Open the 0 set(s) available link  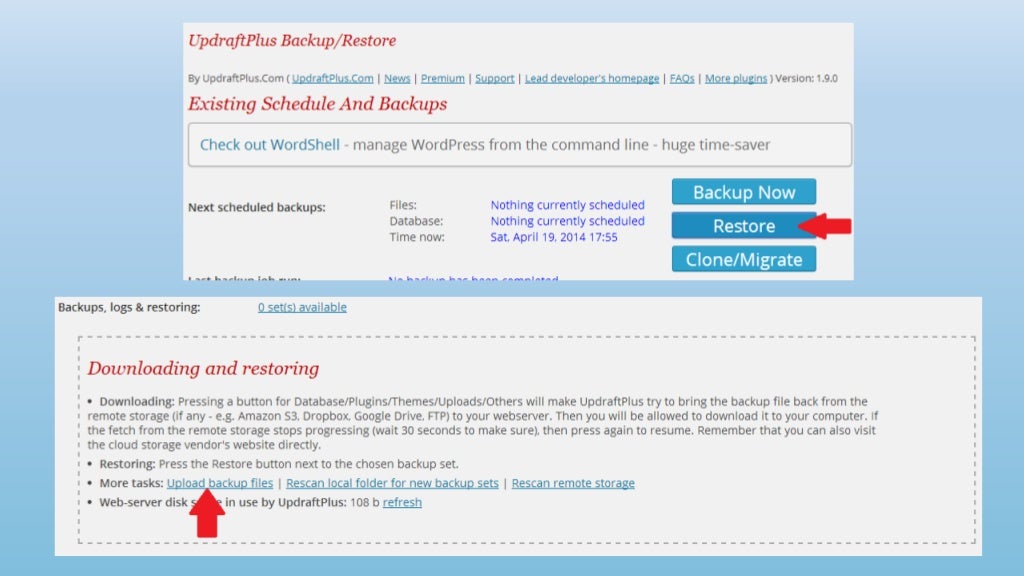pyautogui.click(x=302, y=307)
